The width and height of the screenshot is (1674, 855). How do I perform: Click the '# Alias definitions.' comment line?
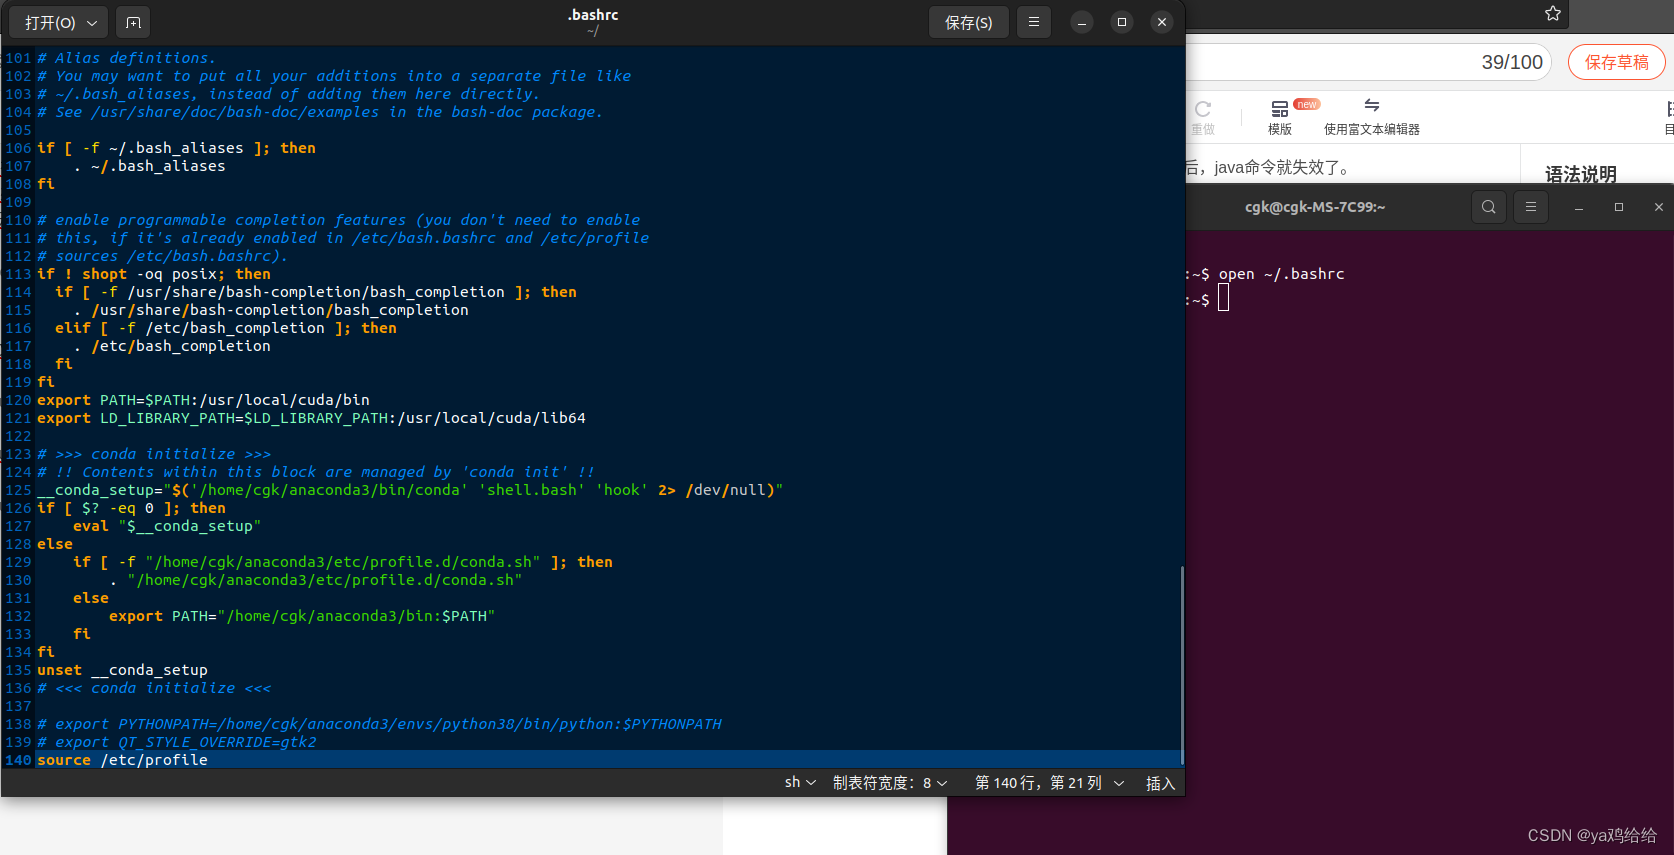pos(126,58)
